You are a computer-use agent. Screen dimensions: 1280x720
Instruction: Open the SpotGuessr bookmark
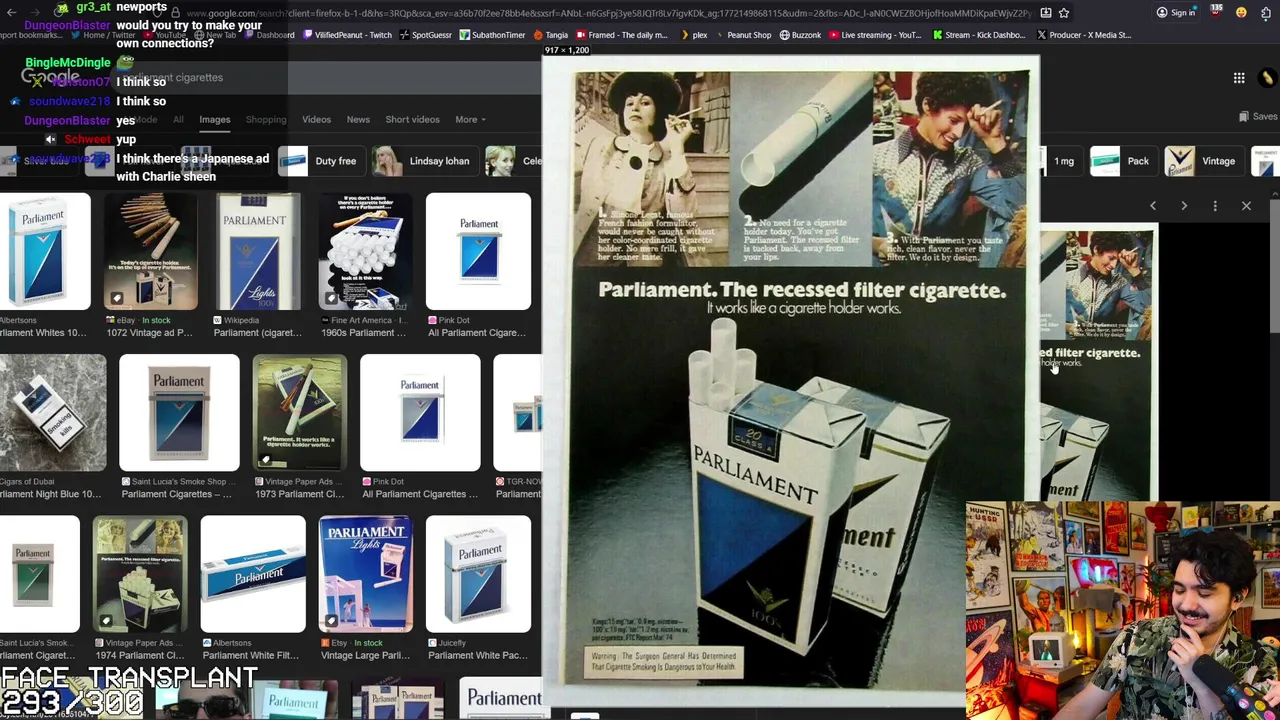[x=425, y=35]
